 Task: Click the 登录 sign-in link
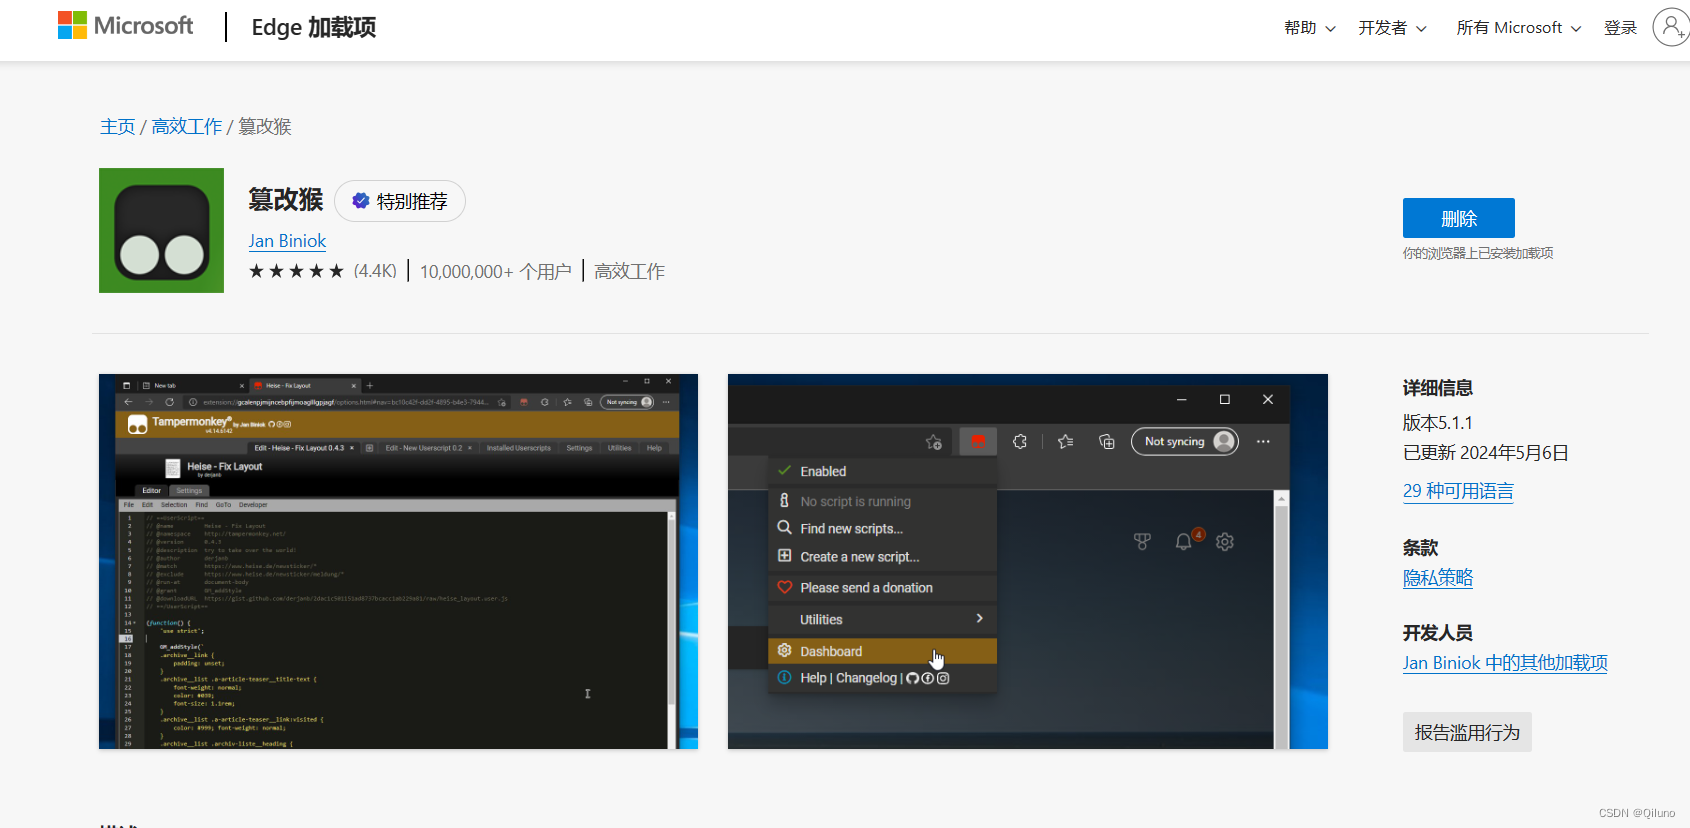coord(1620,28)
